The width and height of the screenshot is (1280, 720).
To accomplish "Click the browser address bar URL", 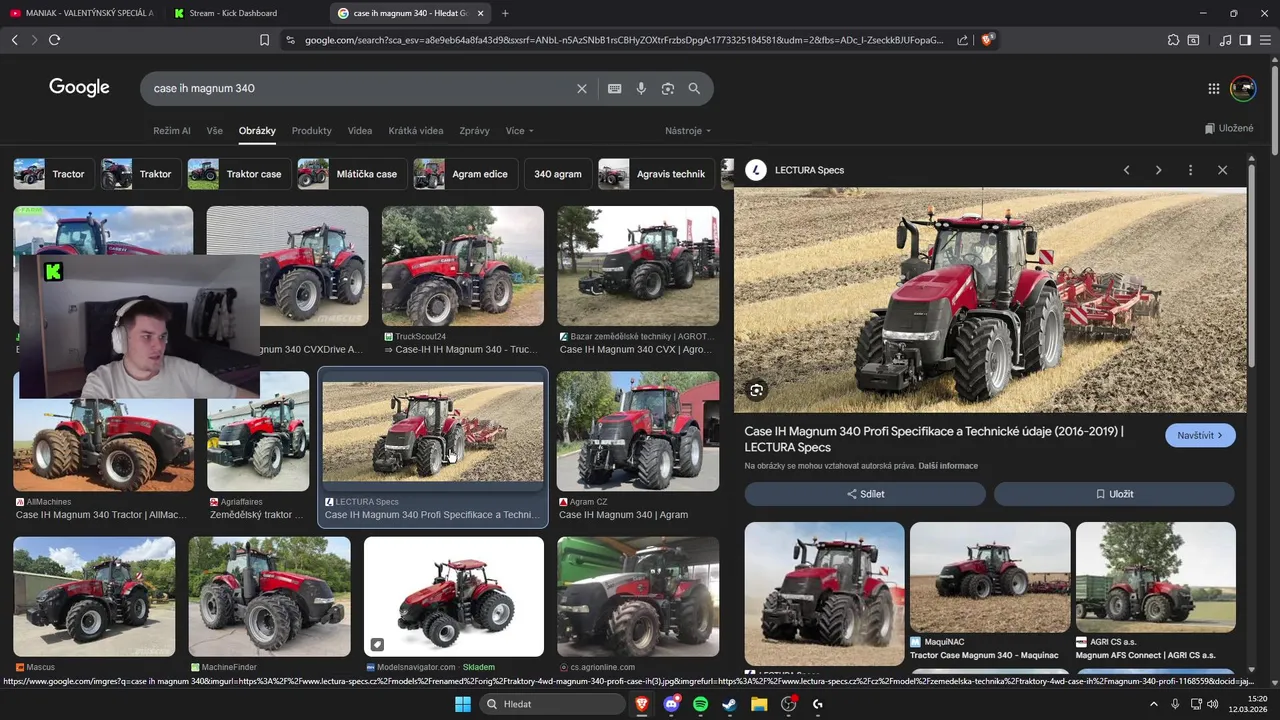I will tap(624, 40).
